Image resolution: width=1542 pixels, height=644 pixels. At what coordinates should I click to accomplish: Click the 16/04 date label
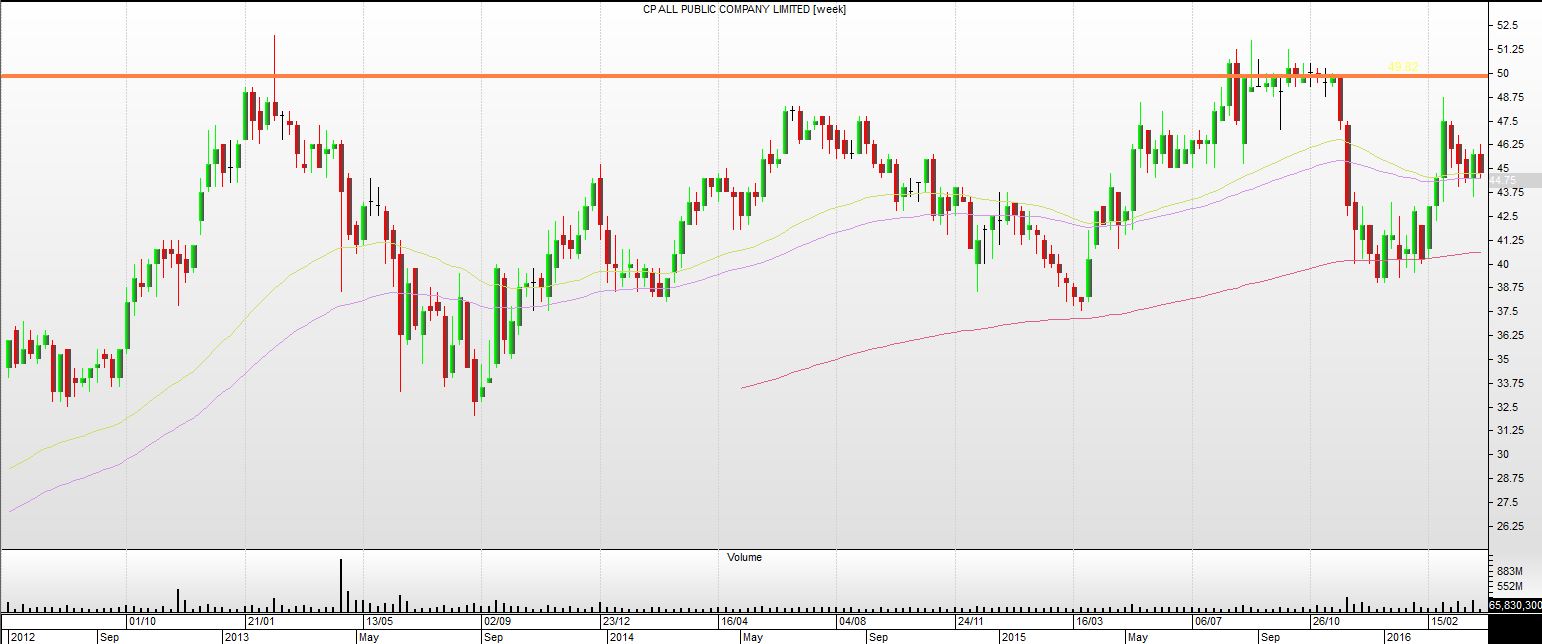click(x=734, y=621)
